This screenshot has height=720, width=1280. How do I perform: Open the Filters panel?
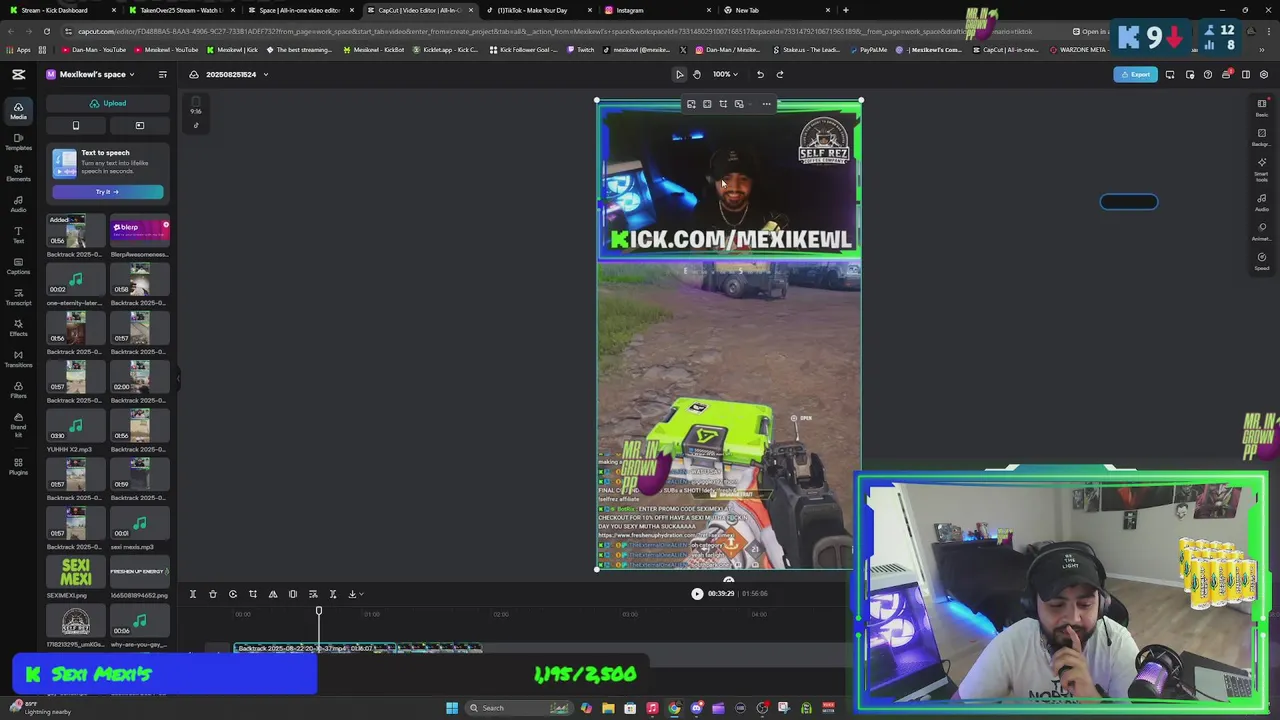(x=18, y=390)
